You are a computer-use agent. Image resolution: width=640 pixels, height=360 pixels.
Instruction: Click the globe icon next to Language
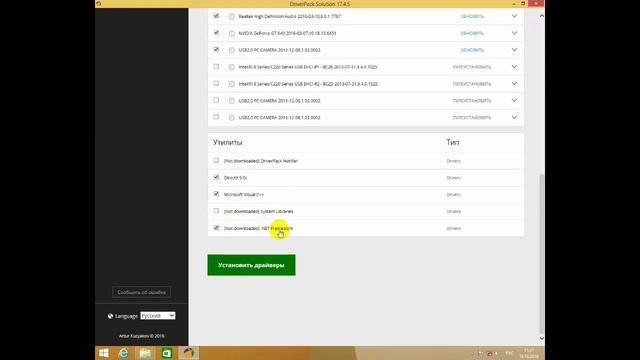(x=110, y=316)
